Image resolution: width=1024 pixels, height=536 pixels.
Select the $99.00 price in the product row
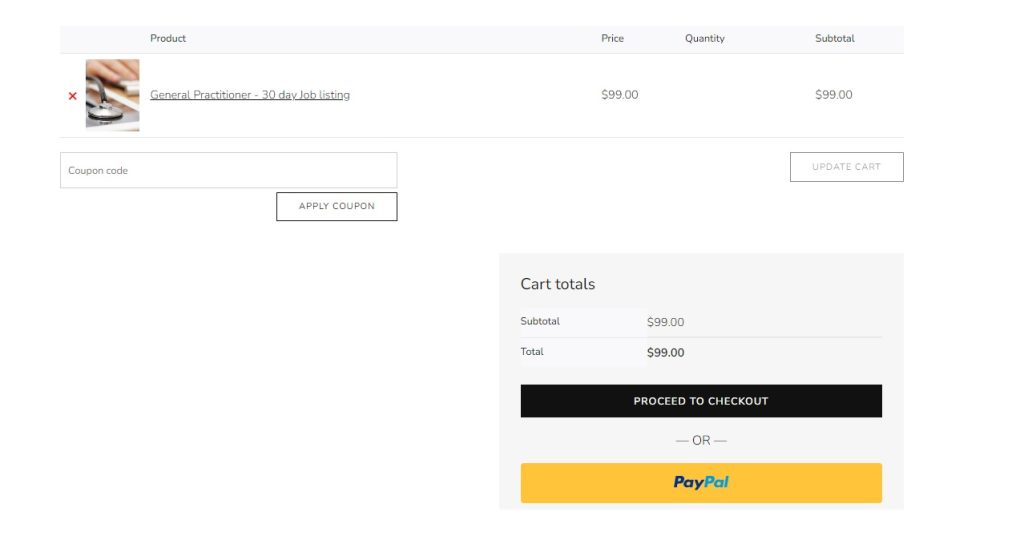[x=619, y=95]
